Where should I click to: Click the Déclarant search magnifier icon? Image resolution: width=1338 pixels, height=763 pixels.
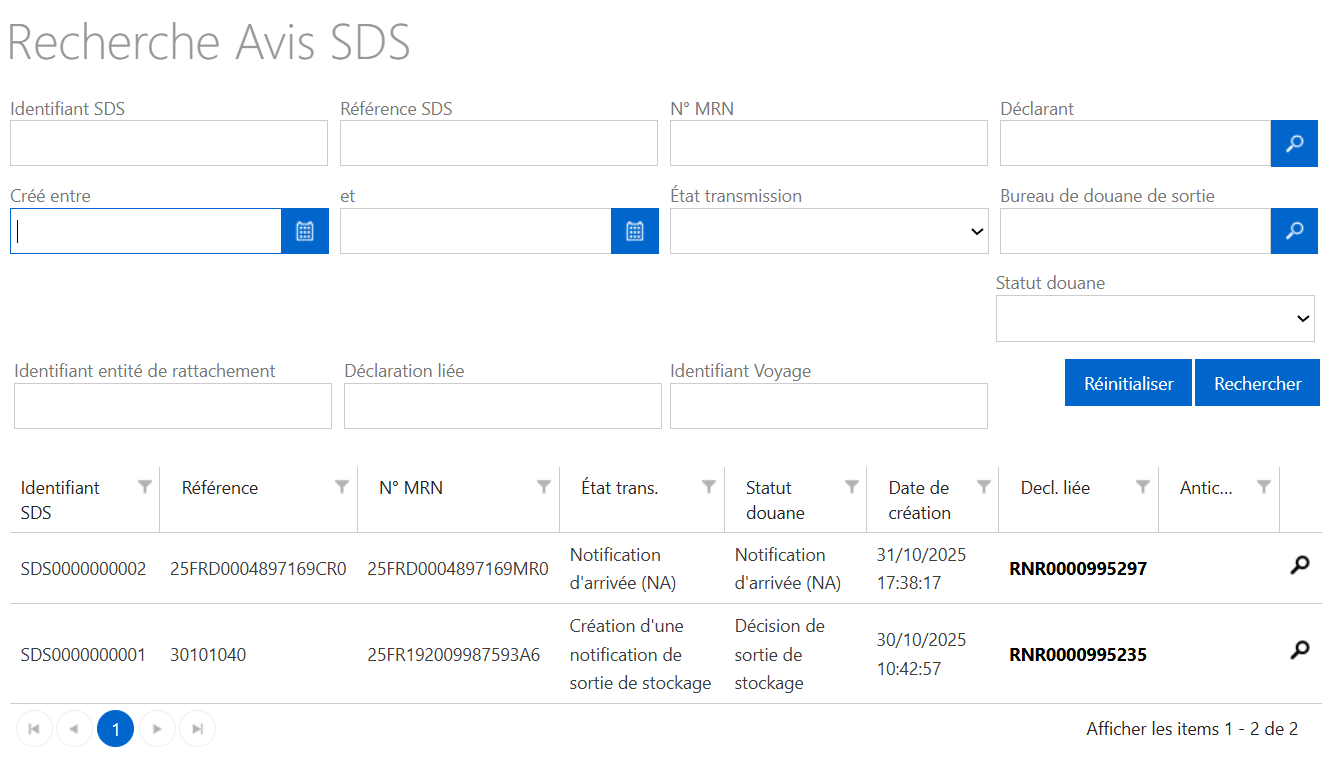tap(1294, 143)
